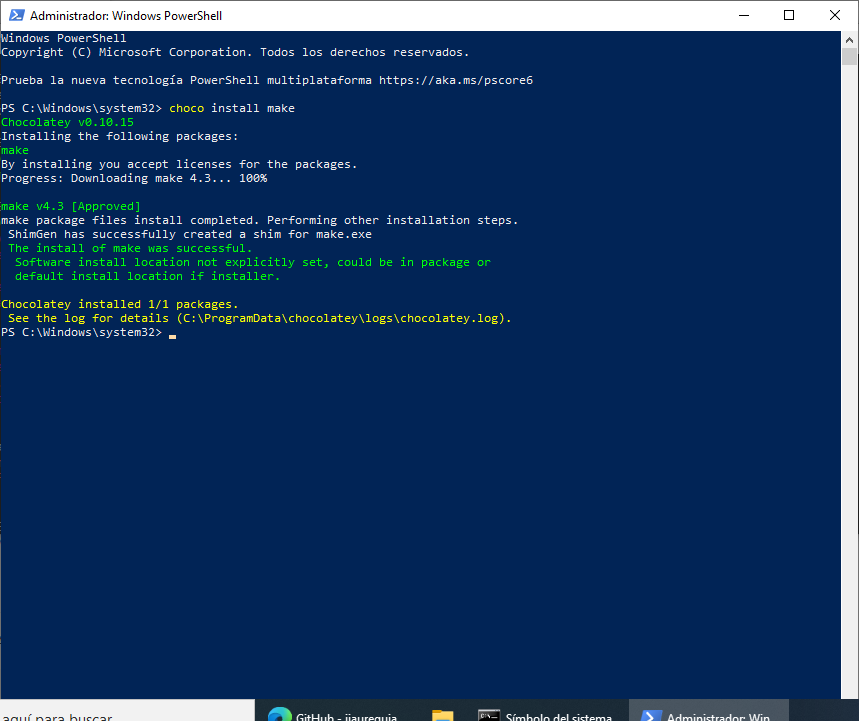Click the 'make v4.3 [Approved]' line
The height and width of the screenshot is (721, 859).
[x=71, y=206]
